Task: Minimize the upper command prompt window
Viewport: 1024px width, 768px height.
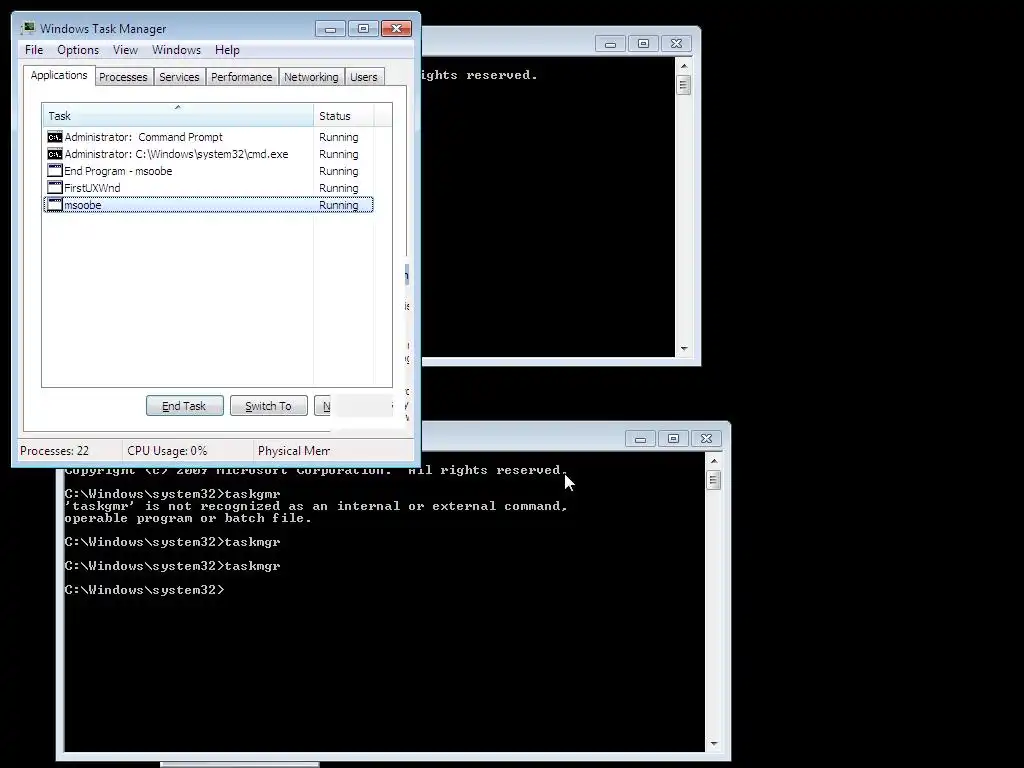Action: 611,44
